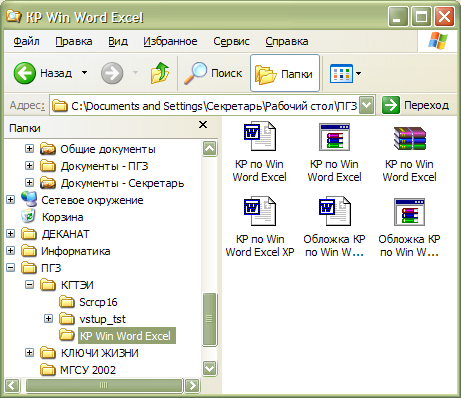Open the view mode icon menu
The image size is (461, 398).
click(x=345, y=73)
